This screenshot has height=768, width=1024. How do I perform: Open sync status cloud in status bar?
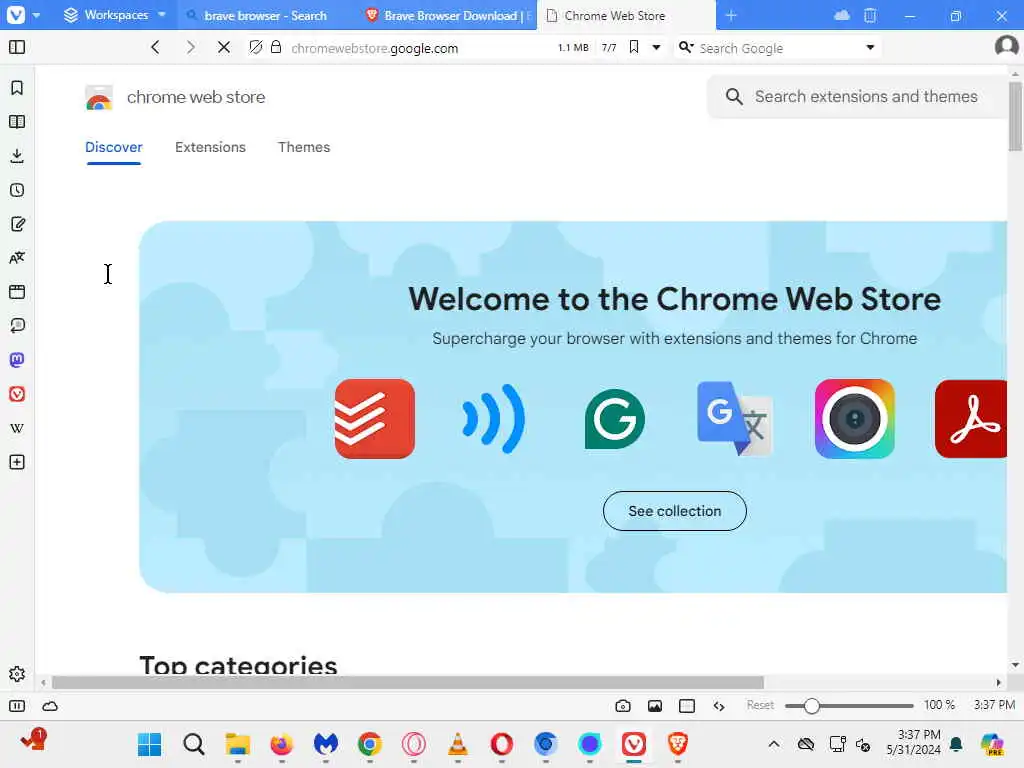tap(50, 706)
